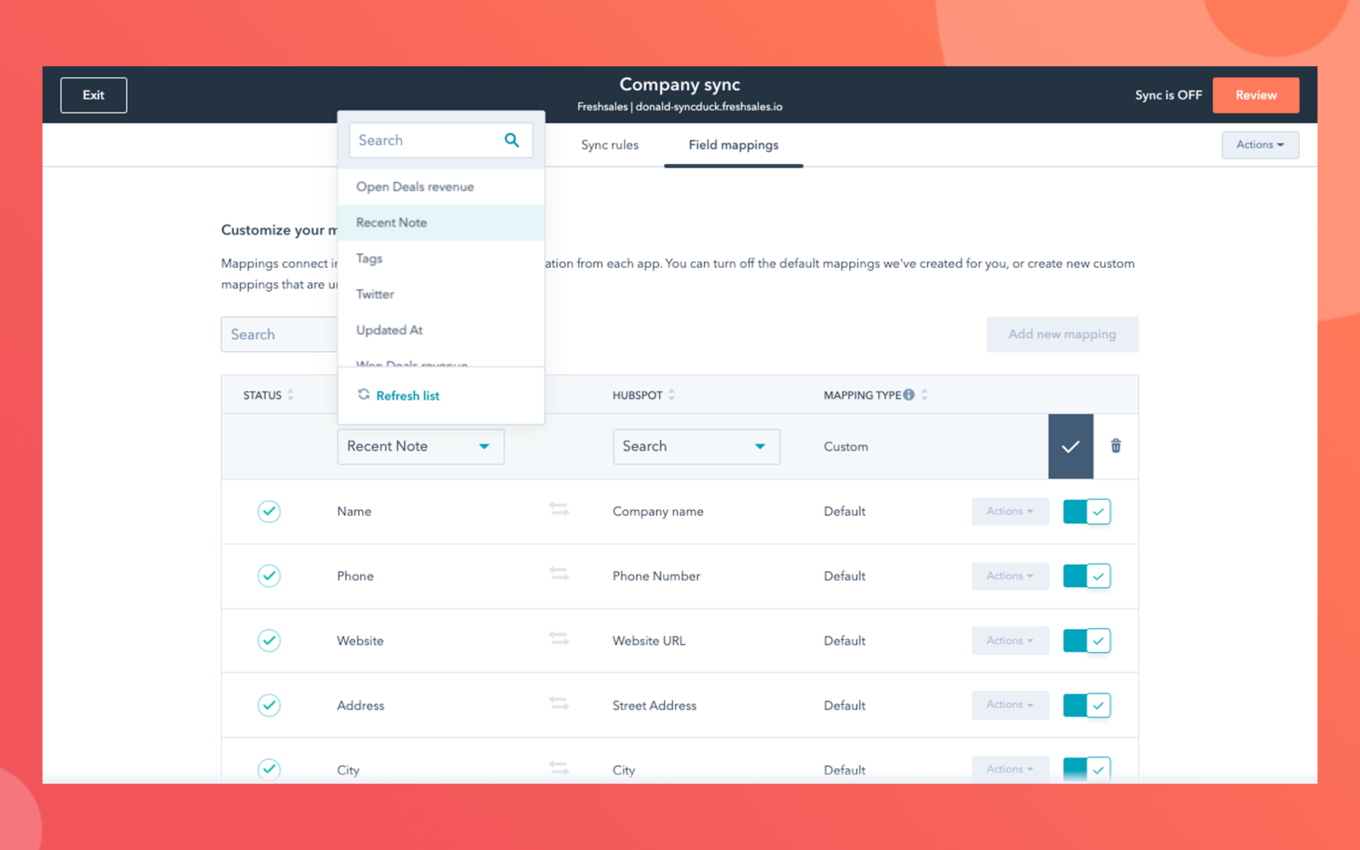
Task: Click the Refresh list link
Action: coord(407,396)
